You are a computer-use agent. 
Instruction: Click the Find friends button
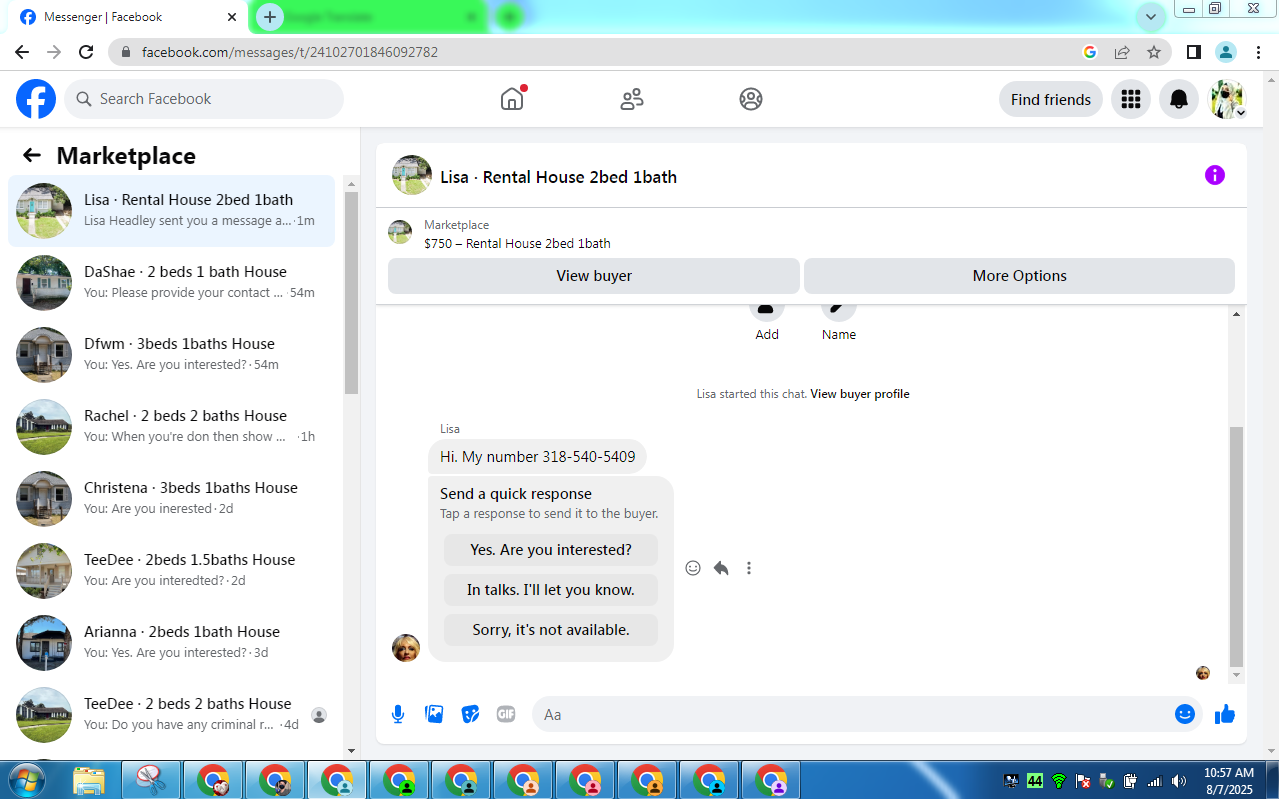(1051, 99)
